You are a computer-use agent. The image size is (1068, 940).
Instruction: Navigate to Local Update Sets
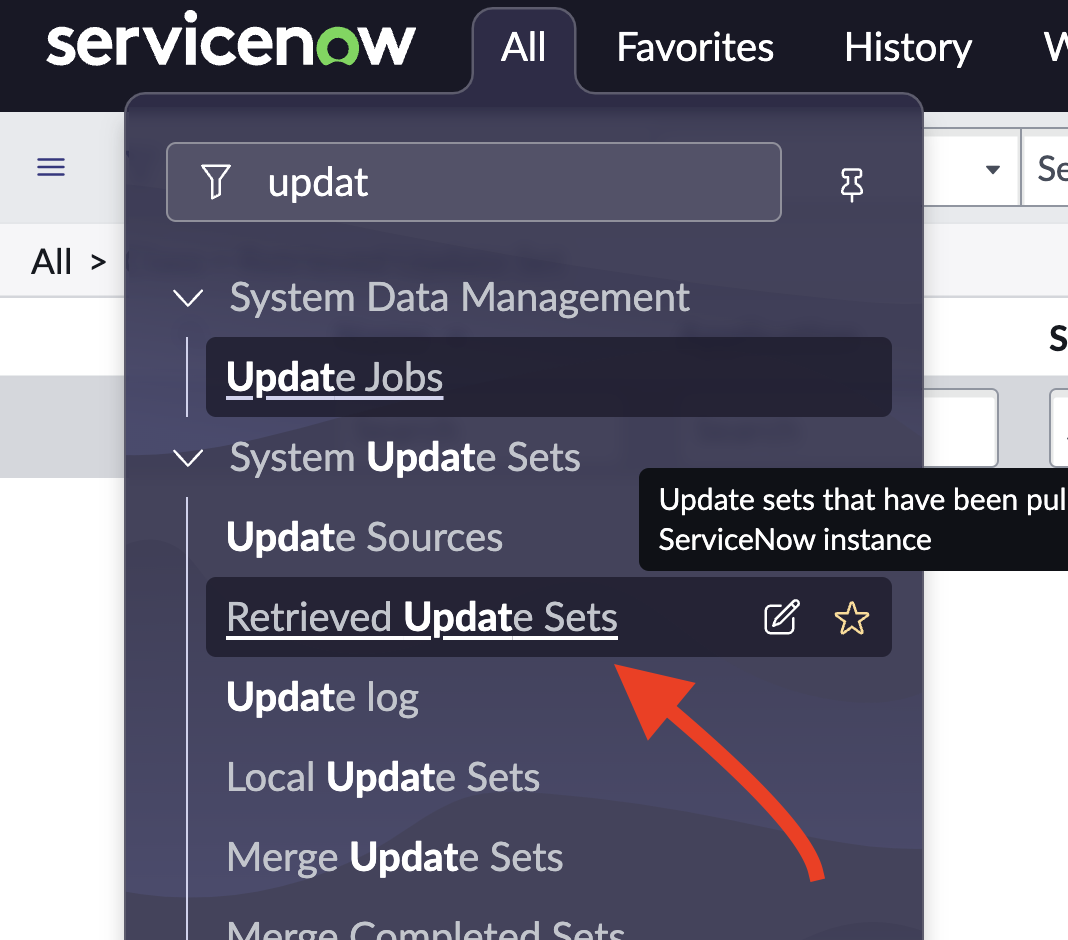tap(383, 778)
